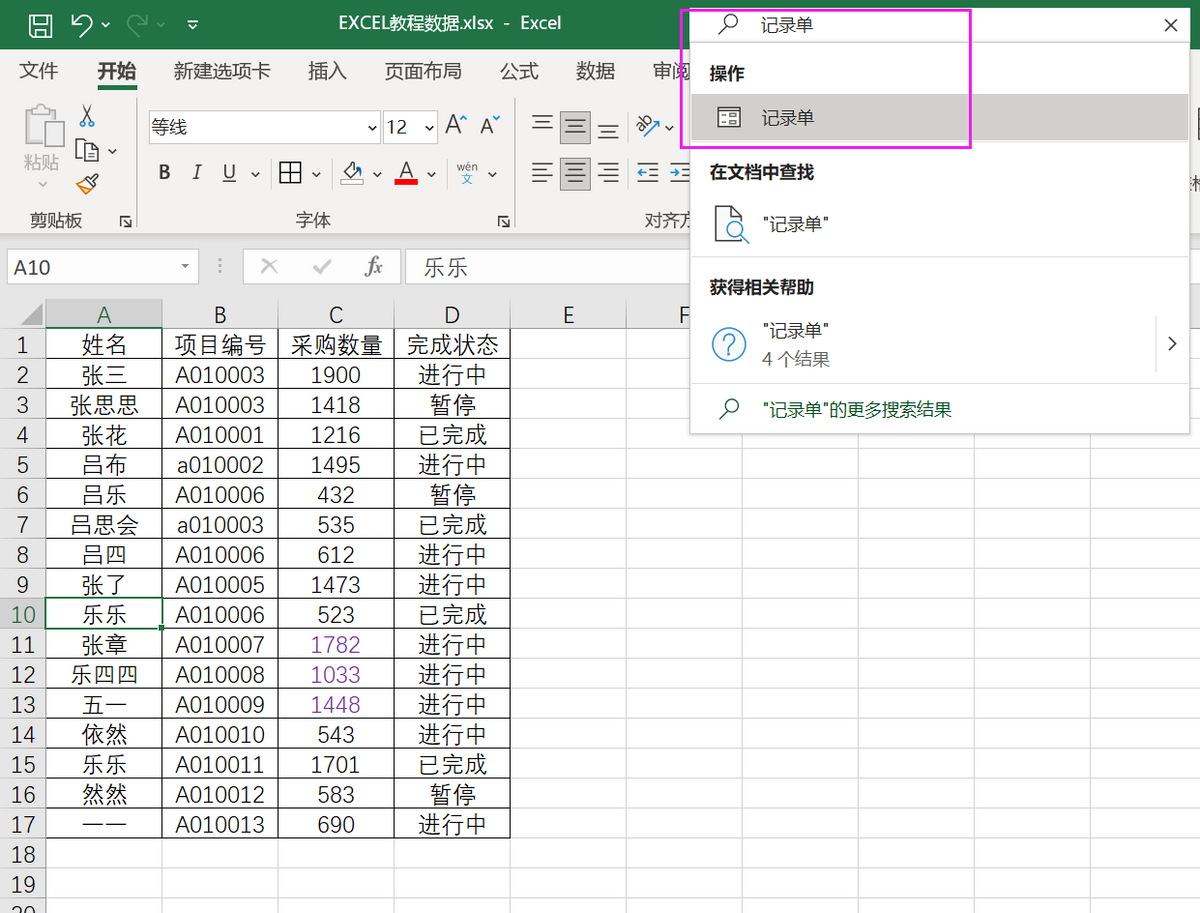Run the 记录单 action from search results
The width and height of the screenshot is (1200, 913).
(939, 118)
